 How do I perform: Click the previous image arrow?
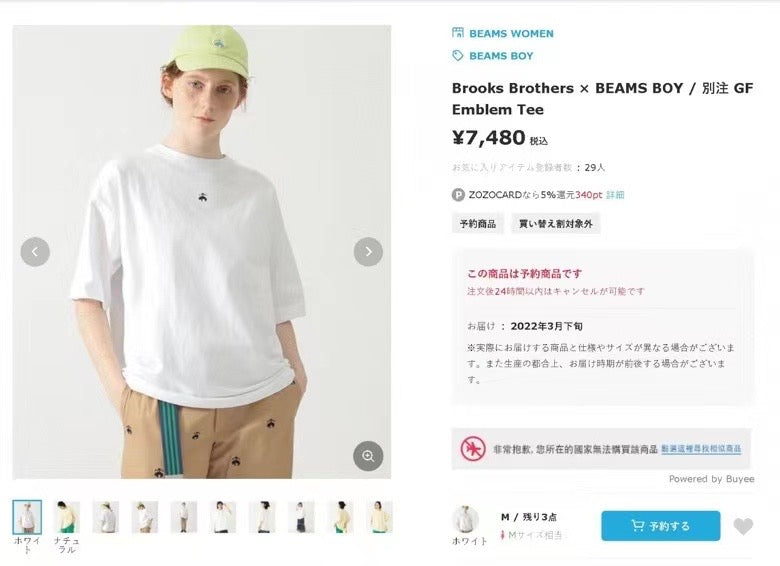pyautogui.click(x=35, y=252)
